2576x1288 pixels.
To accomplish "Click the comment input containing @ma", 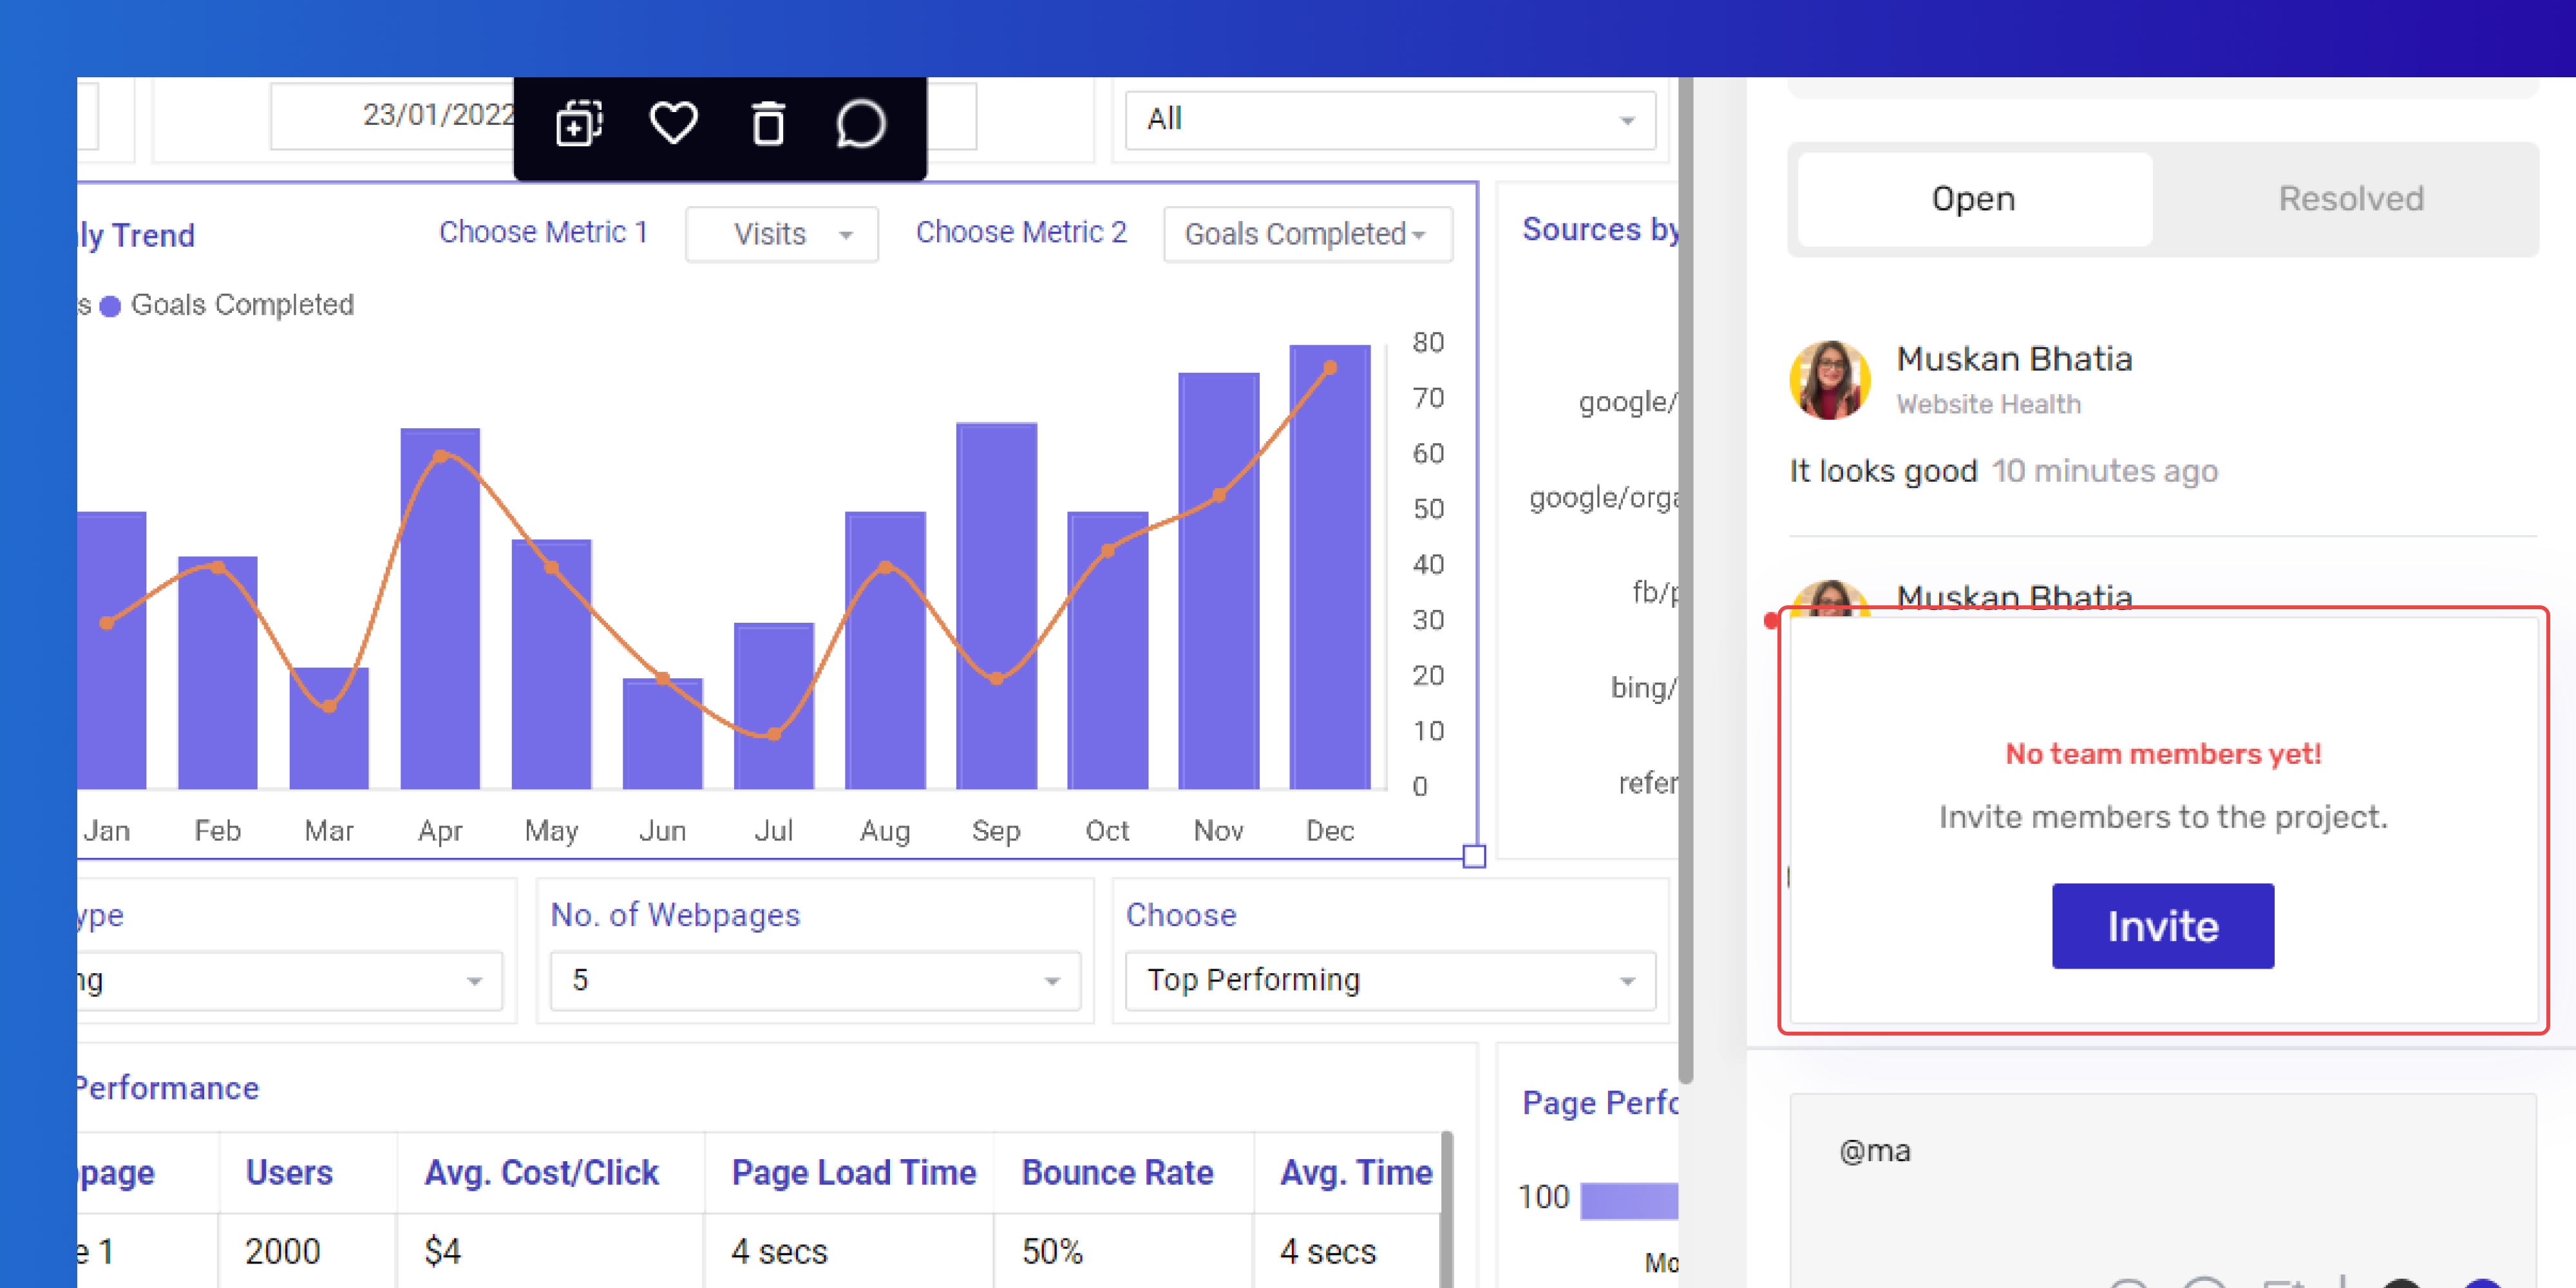I will tap(2163, 1190).
